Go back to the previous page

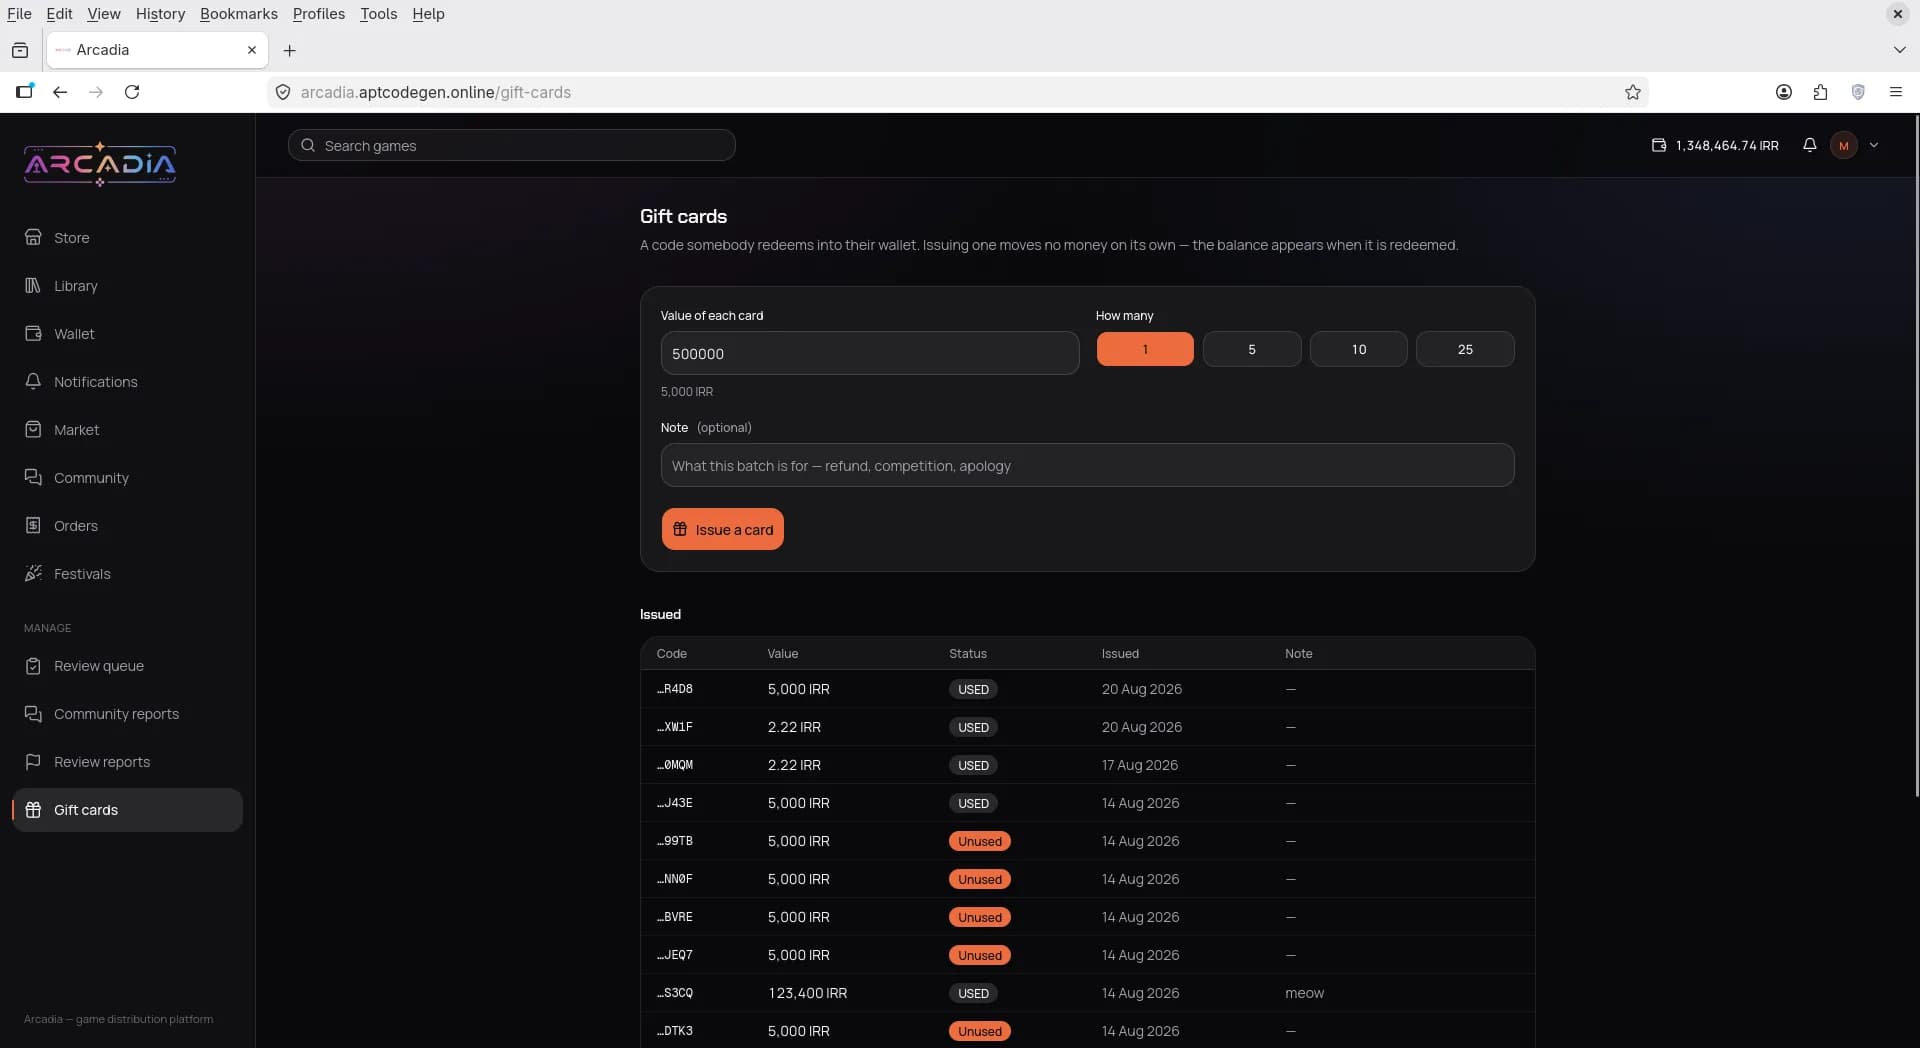coord(60,92)
